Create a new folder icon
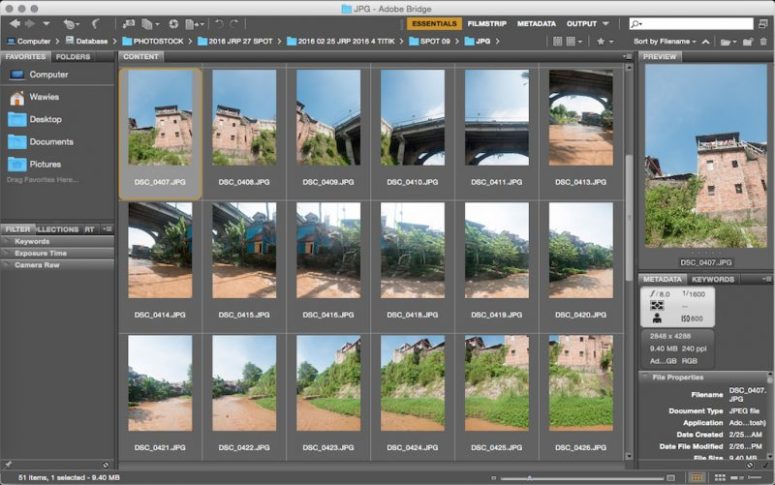Screen dimensions: 775x485 coord(748,42)
